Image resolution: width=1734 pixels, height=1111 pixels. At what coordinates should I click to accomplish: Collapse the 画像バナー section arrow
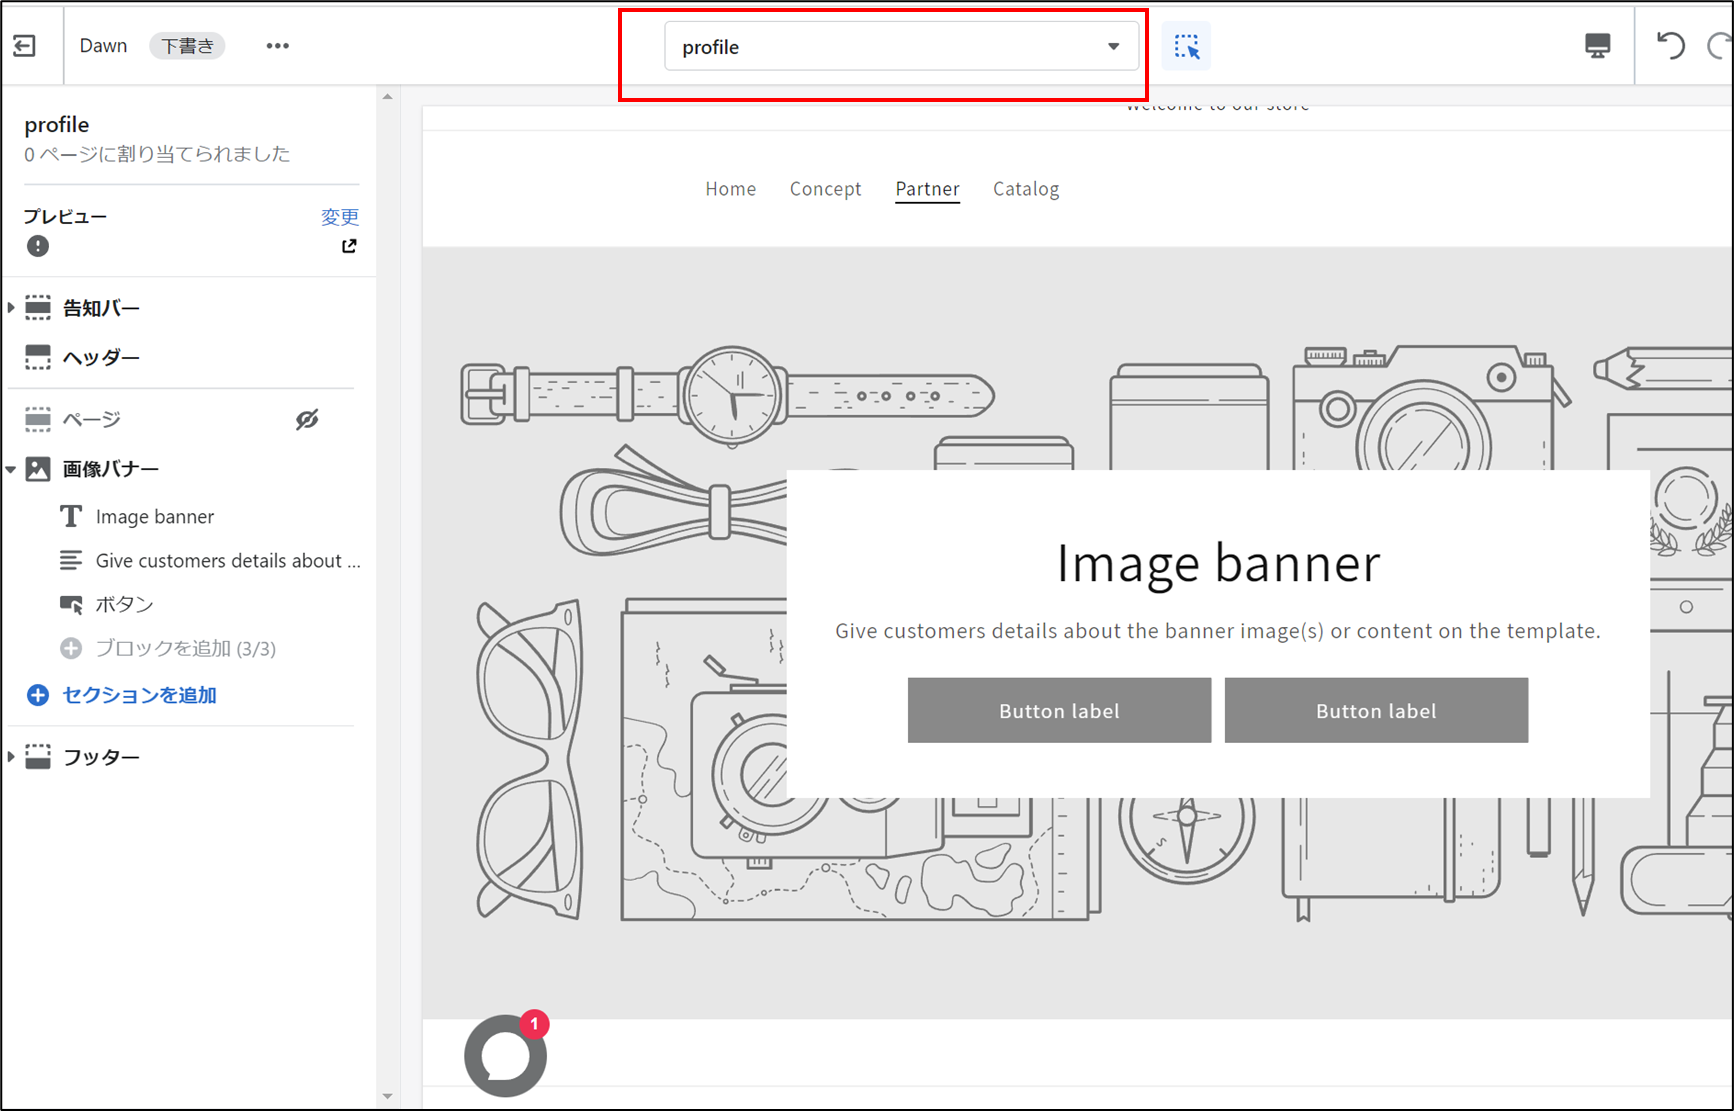tap(11, 469)
